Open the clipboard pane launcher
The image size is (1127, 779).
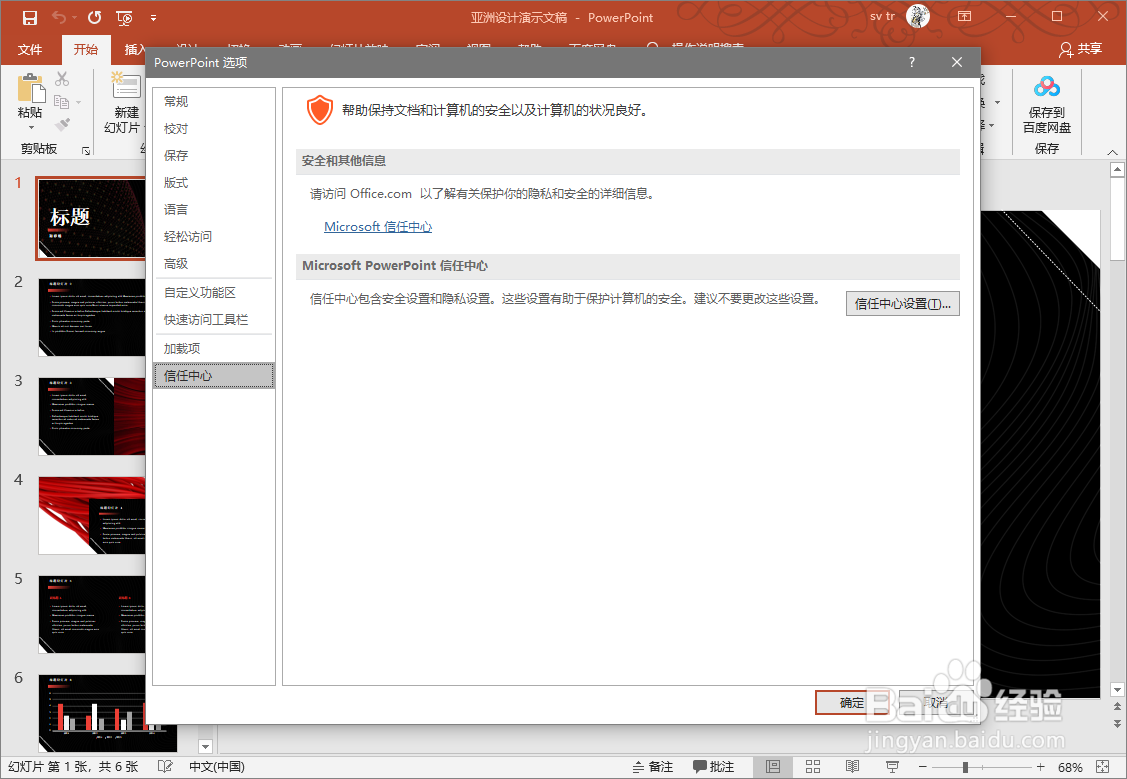tap(86, 150)
